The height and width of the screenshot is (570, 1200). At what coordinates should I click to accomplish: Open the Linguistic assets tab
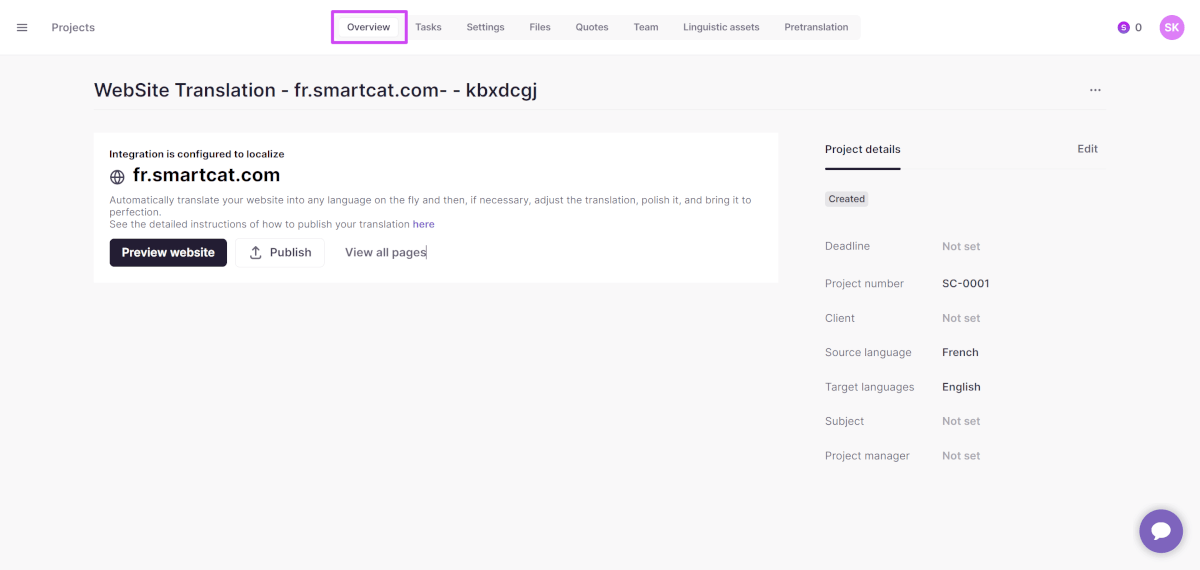721,27
